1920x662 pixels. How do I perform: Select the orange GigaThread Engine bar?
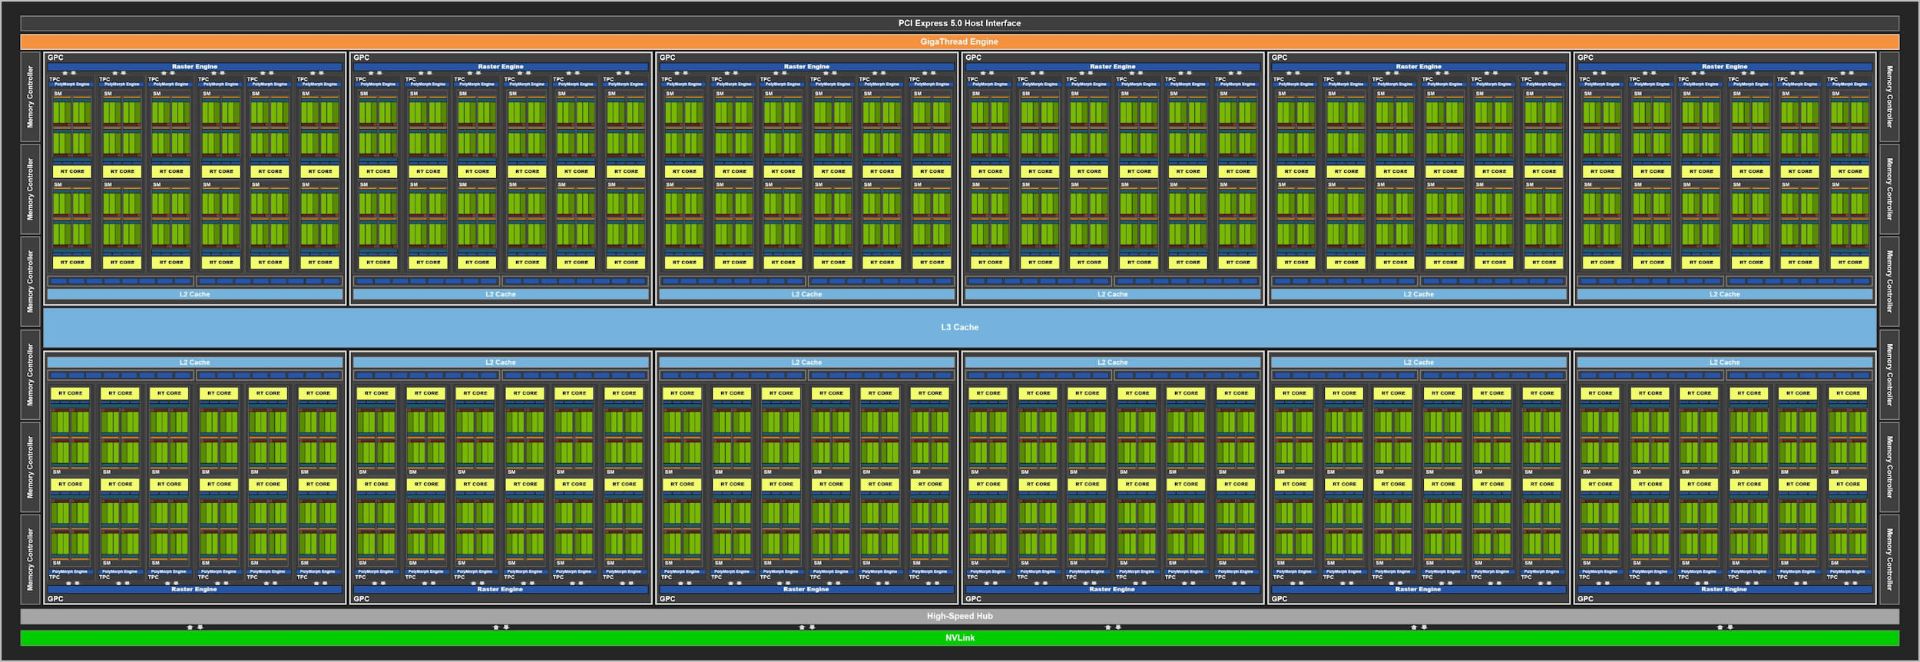click(959, 42)
